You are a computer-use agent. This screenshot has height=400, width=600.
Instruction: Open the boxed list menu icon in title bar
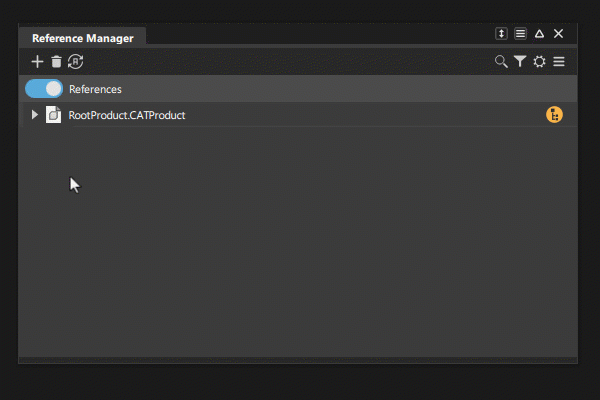point(520,34)
